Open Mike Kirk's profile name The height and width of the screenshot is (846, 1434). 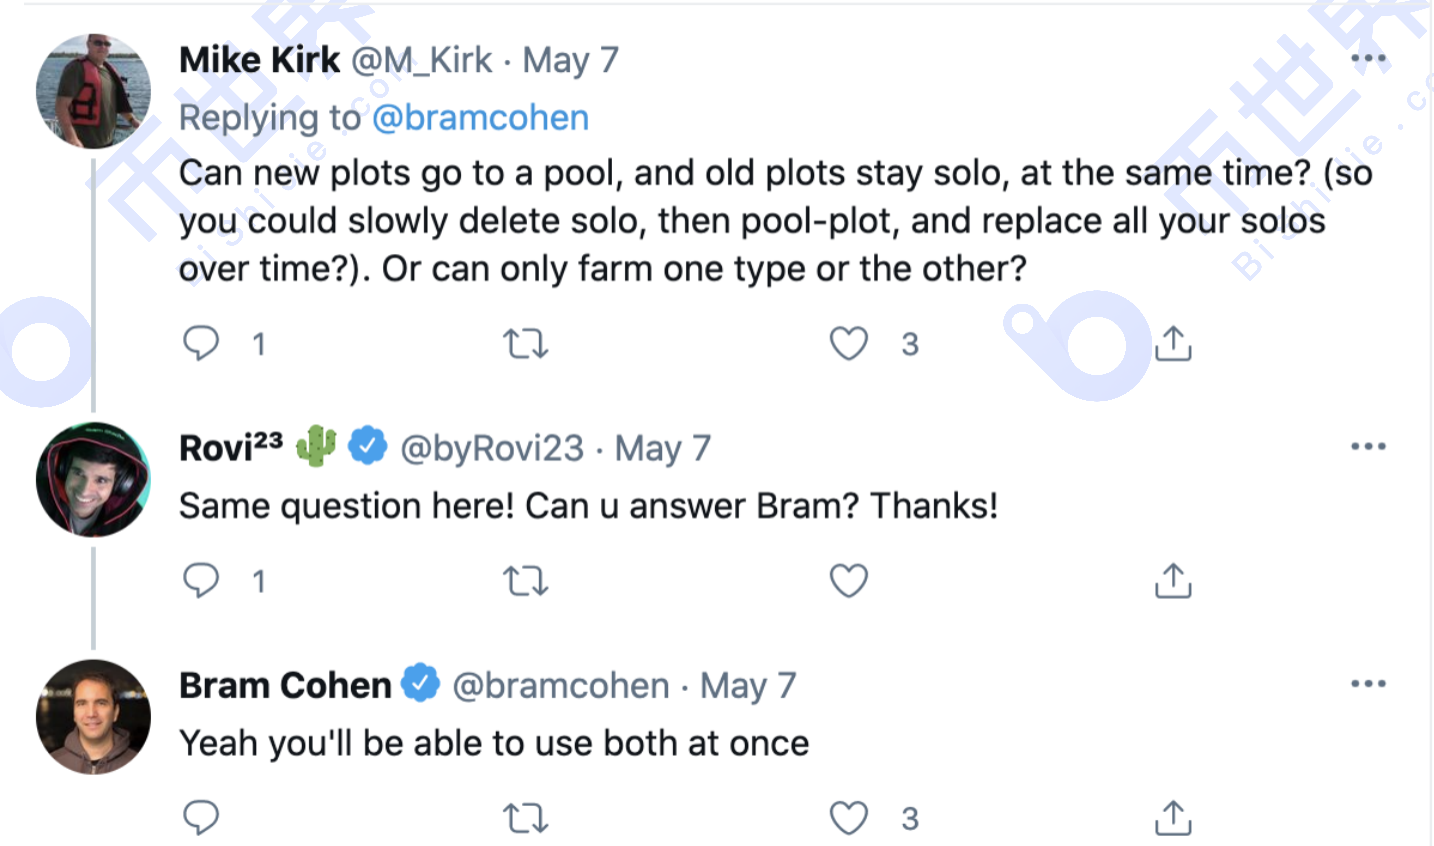click(260, 60)
